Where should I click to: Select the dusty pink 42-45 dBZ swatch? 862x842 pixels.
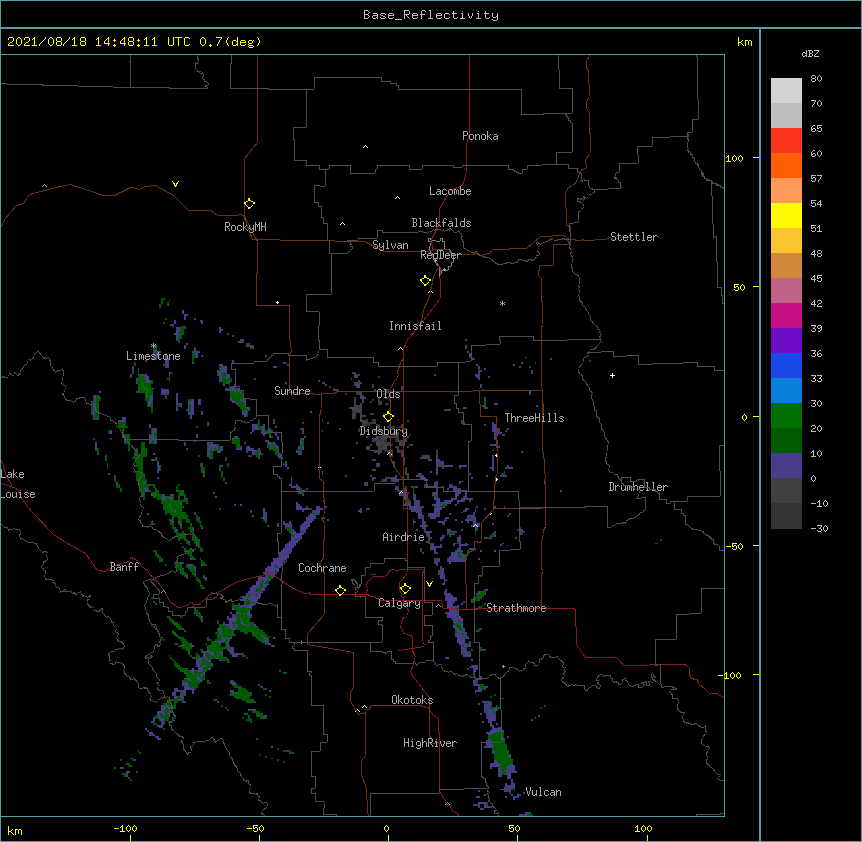coord(786,291)
